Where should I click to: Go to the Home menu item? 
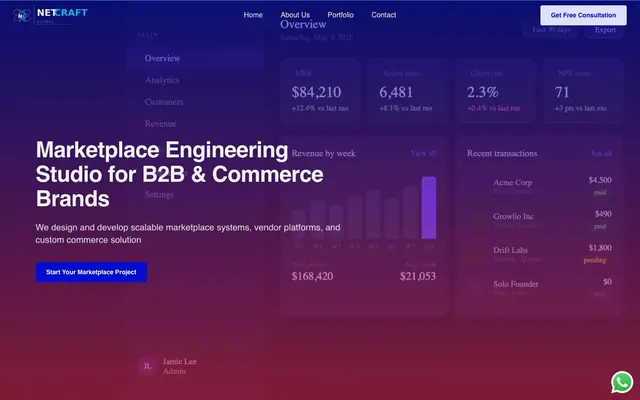click(x=253, y=15)
